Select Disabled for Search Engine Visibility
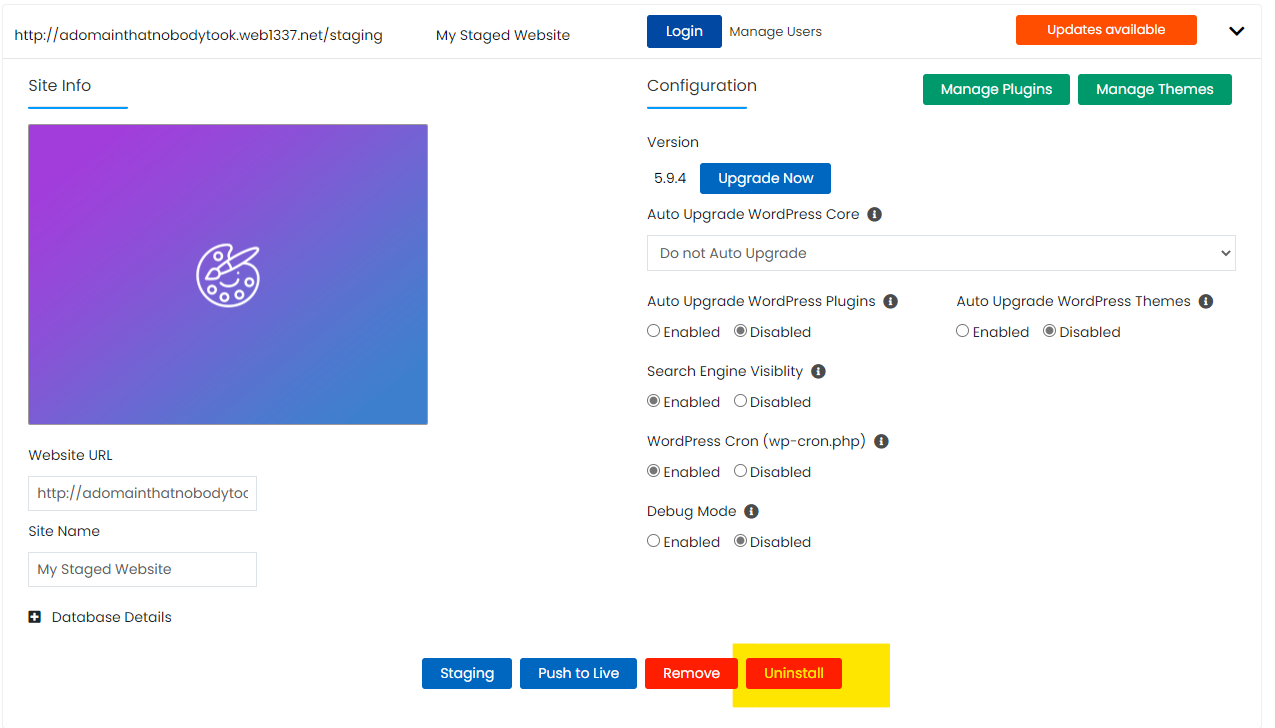Screen dimensions: 1275x728 (x=740, y=401)
